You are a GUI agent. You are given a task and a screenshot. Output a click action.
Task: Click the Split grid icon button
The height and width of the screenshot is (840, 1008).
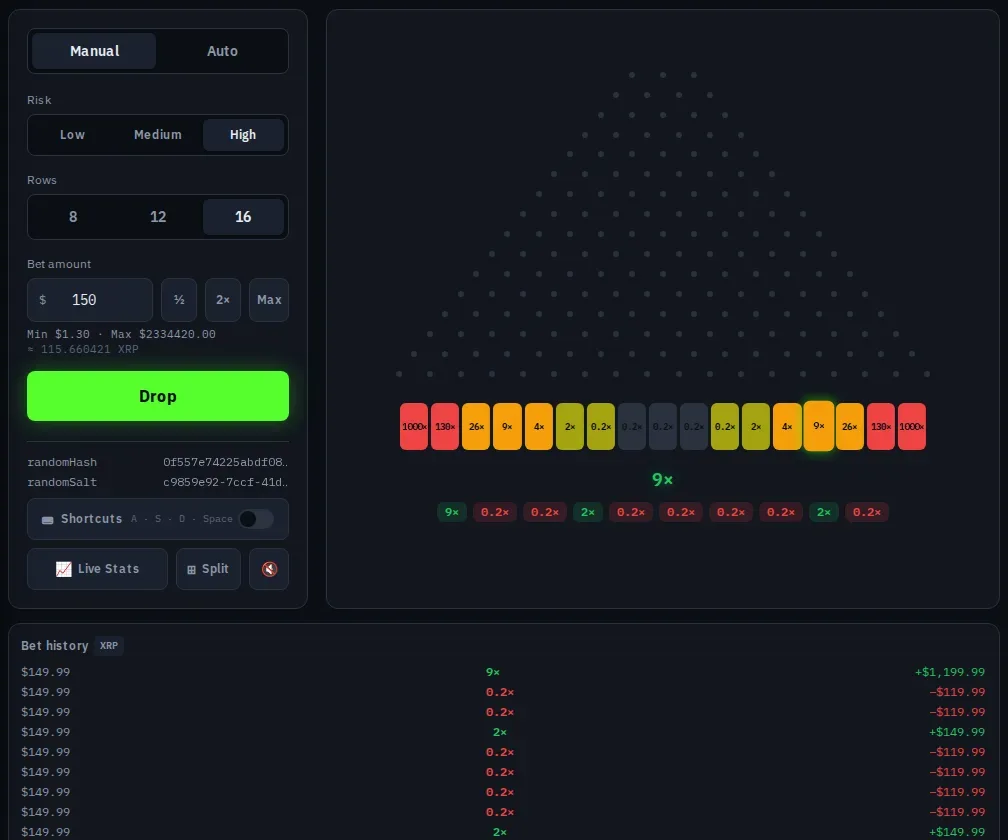click(208, 569)
